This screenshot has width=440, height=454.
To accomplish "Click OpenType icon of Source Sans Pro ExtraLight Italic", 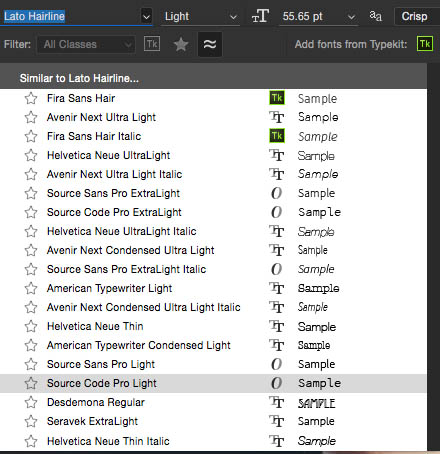I will [x=277, y=269].
